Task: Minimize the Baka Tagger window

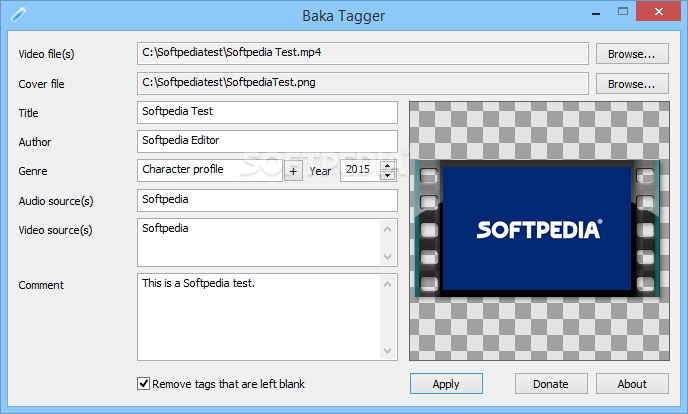Action: pos(596,13)
